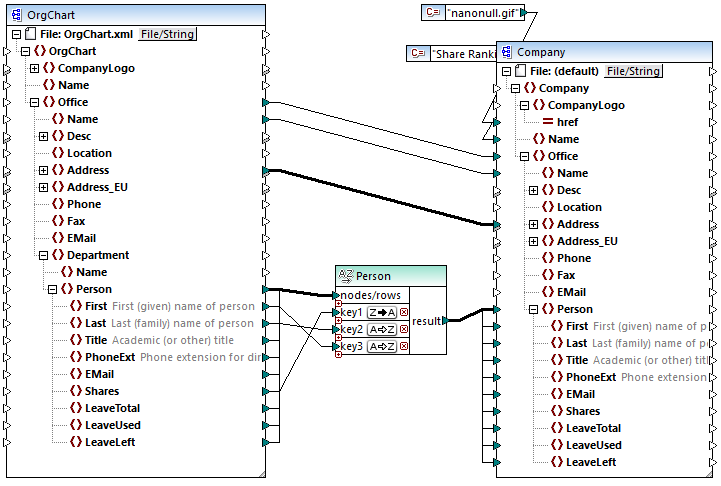Collapse the Department node in OrgChart
The width and height of the screenshot is (721, 486).
35,255
